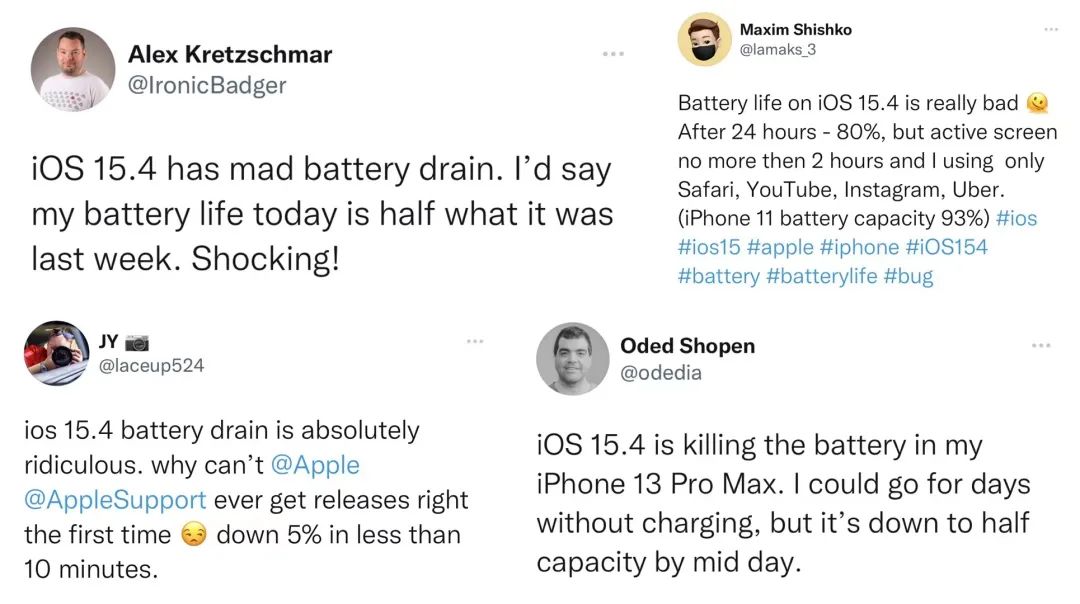
Task: Click the @IronicBadger handle
Action: (207, 85)
